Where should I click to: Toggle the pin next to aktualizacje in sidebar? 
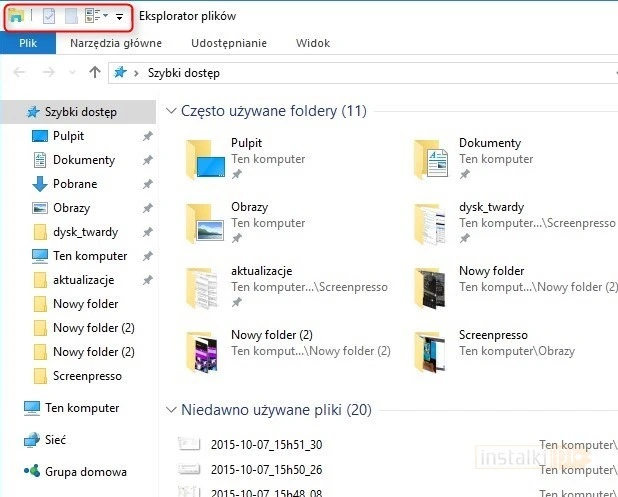[x=147, y=280]
